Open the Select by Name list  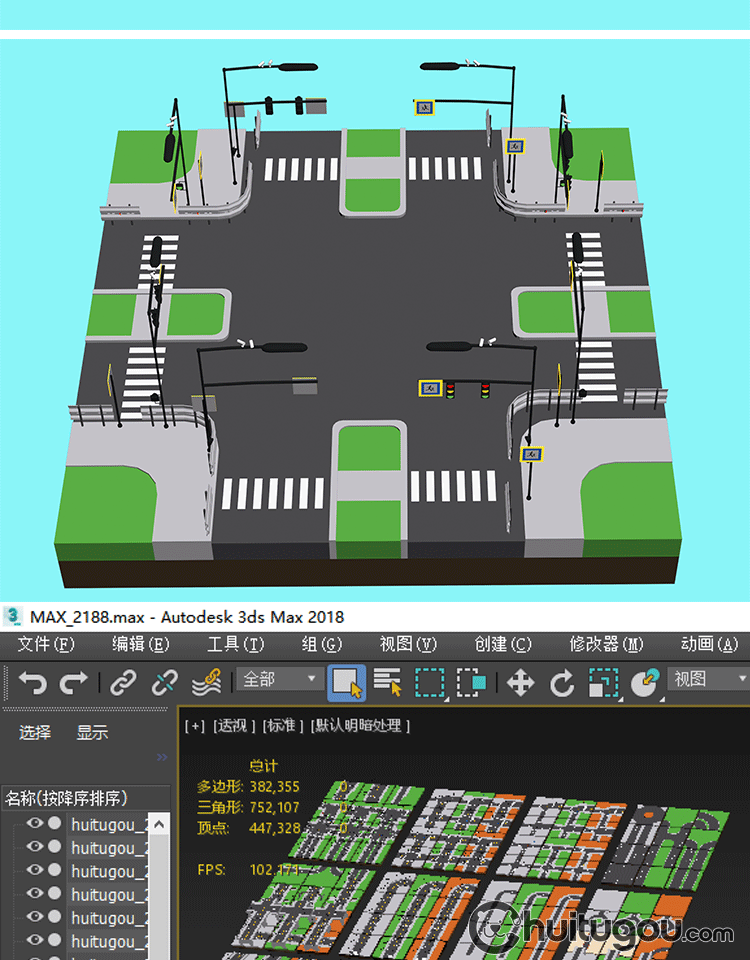coord(388,683)
